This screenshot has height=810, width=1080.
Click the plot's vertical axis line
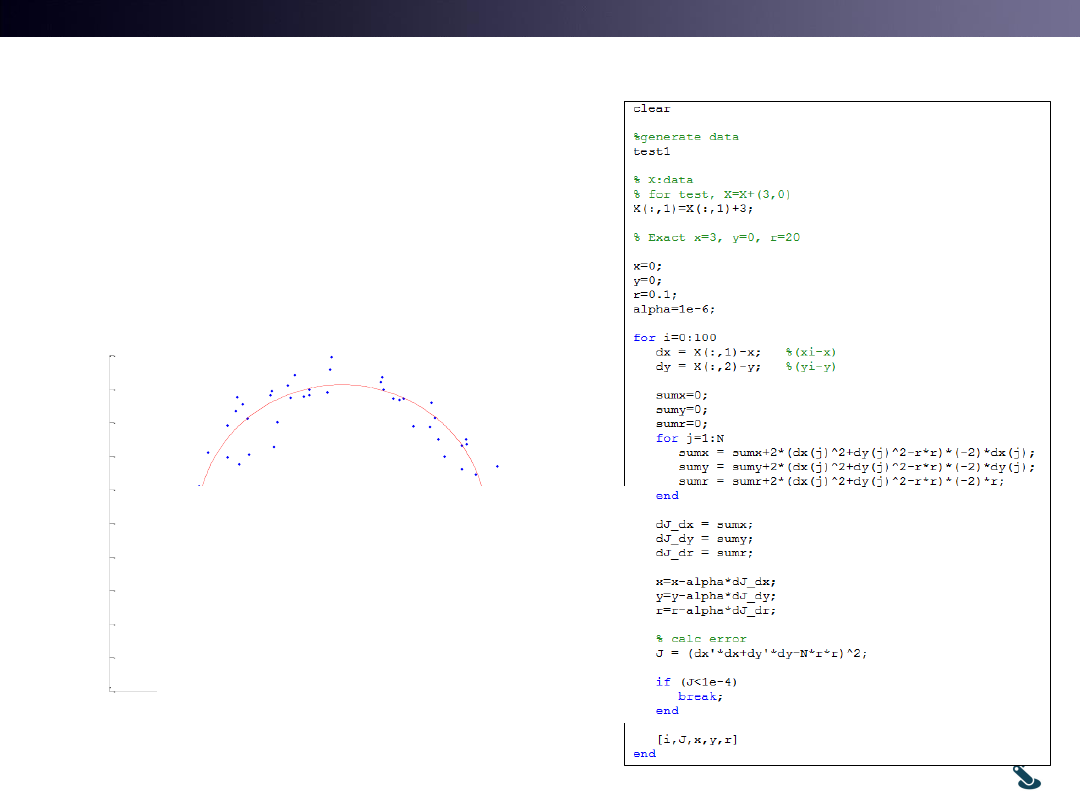pyautogui.click(x=110, y=520)
